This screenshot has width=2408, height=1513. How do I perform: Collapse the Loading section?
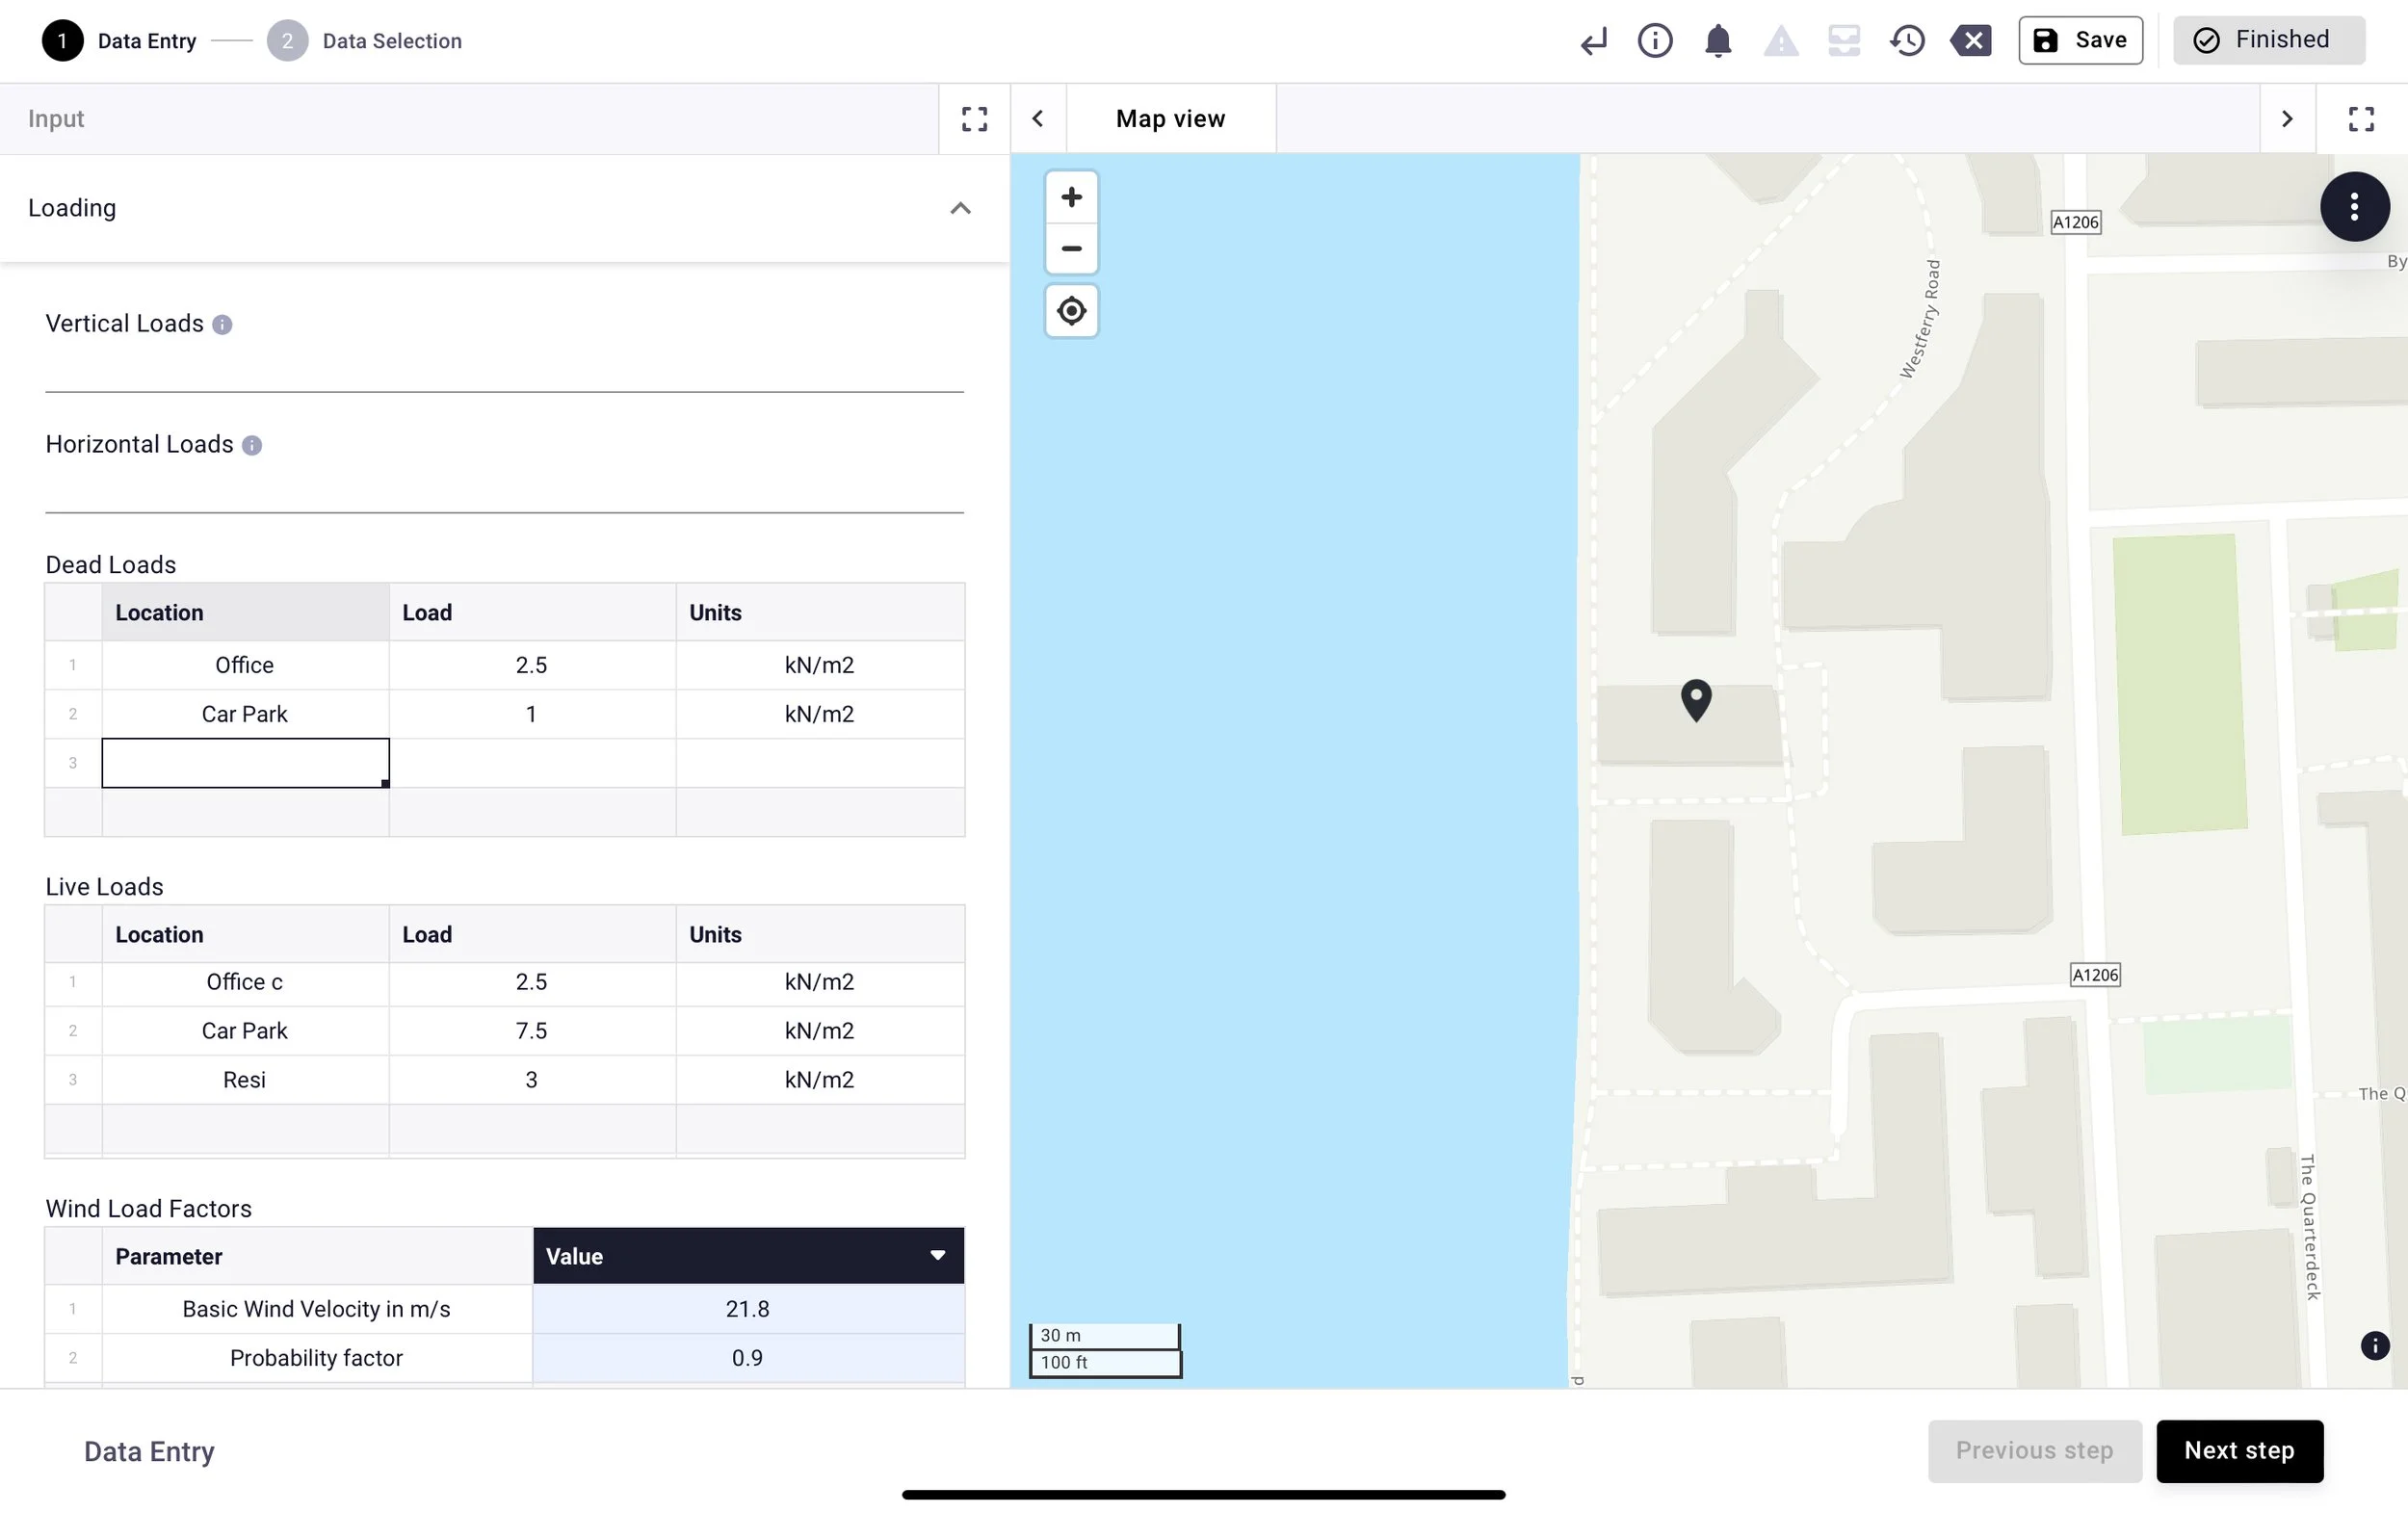(959, 208)
